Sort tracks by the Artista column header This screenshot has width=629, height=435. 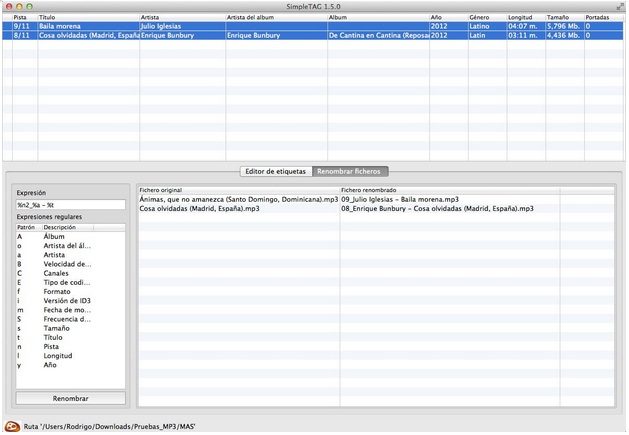pyautogui.click(x=180, y=17)
